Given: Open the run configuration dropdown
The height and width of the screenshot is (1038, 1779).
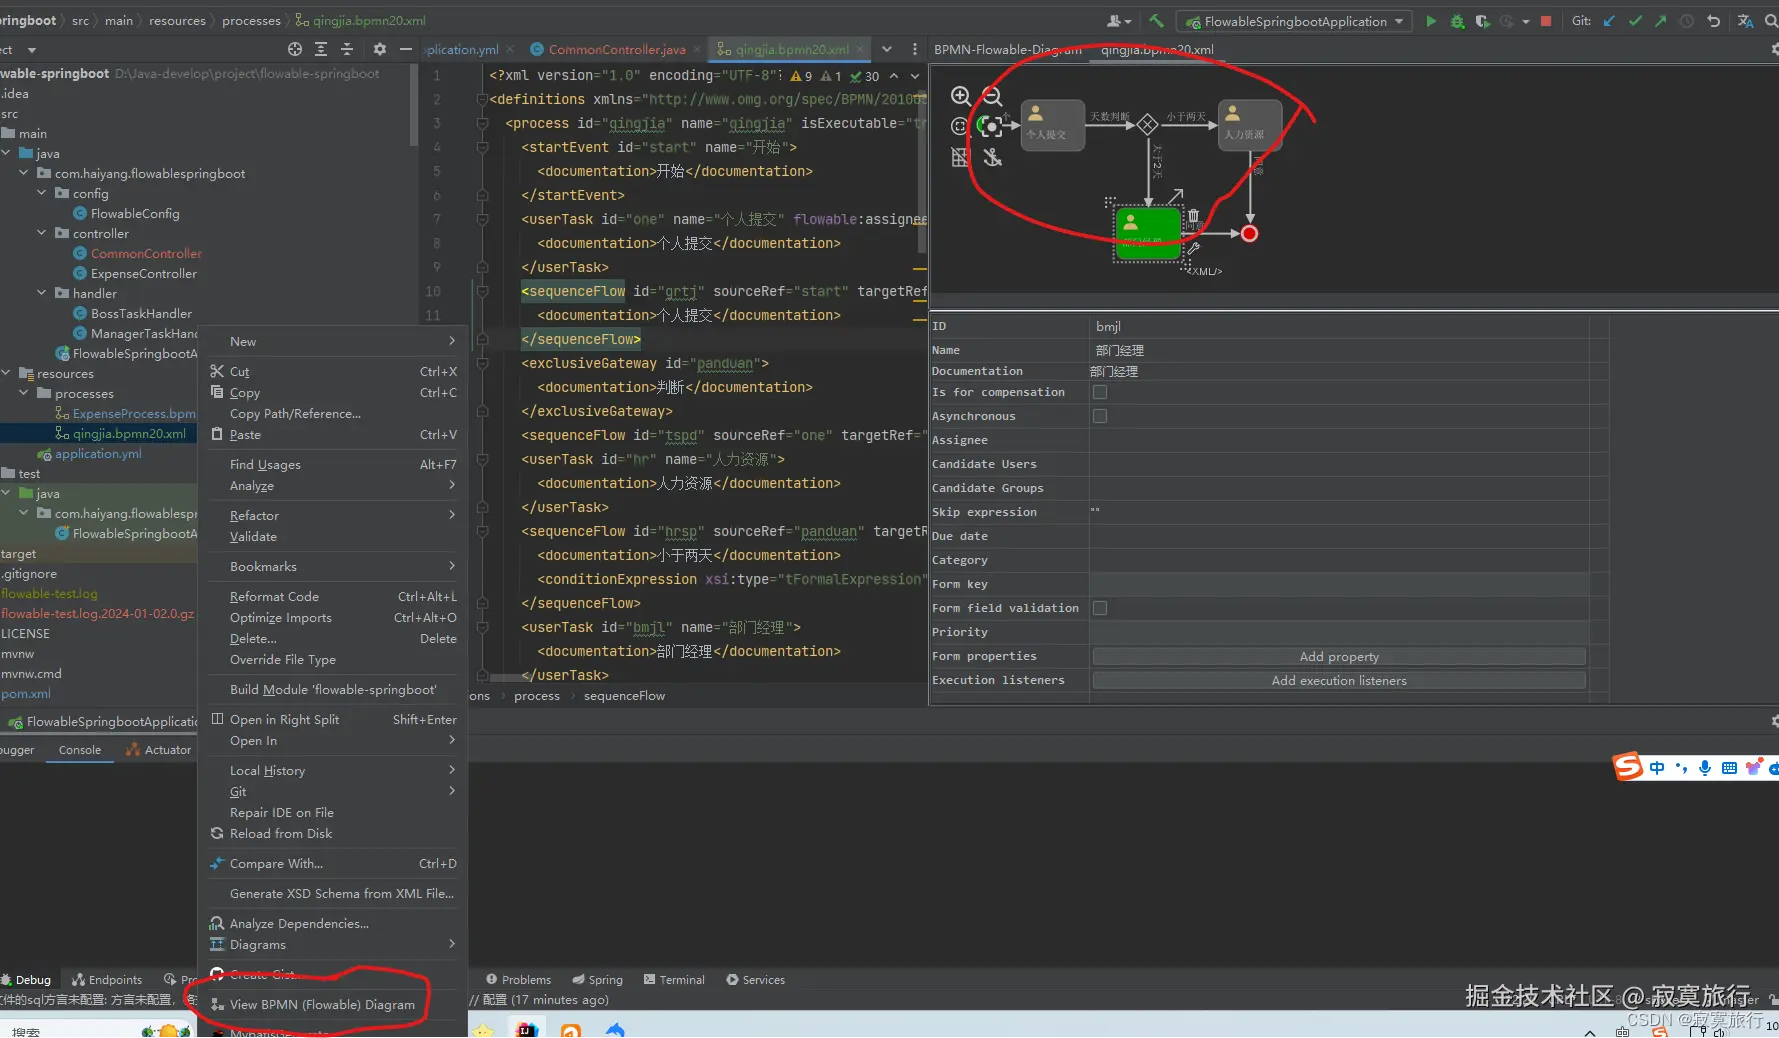Looking at the screenshot, I should [1295, 21].
